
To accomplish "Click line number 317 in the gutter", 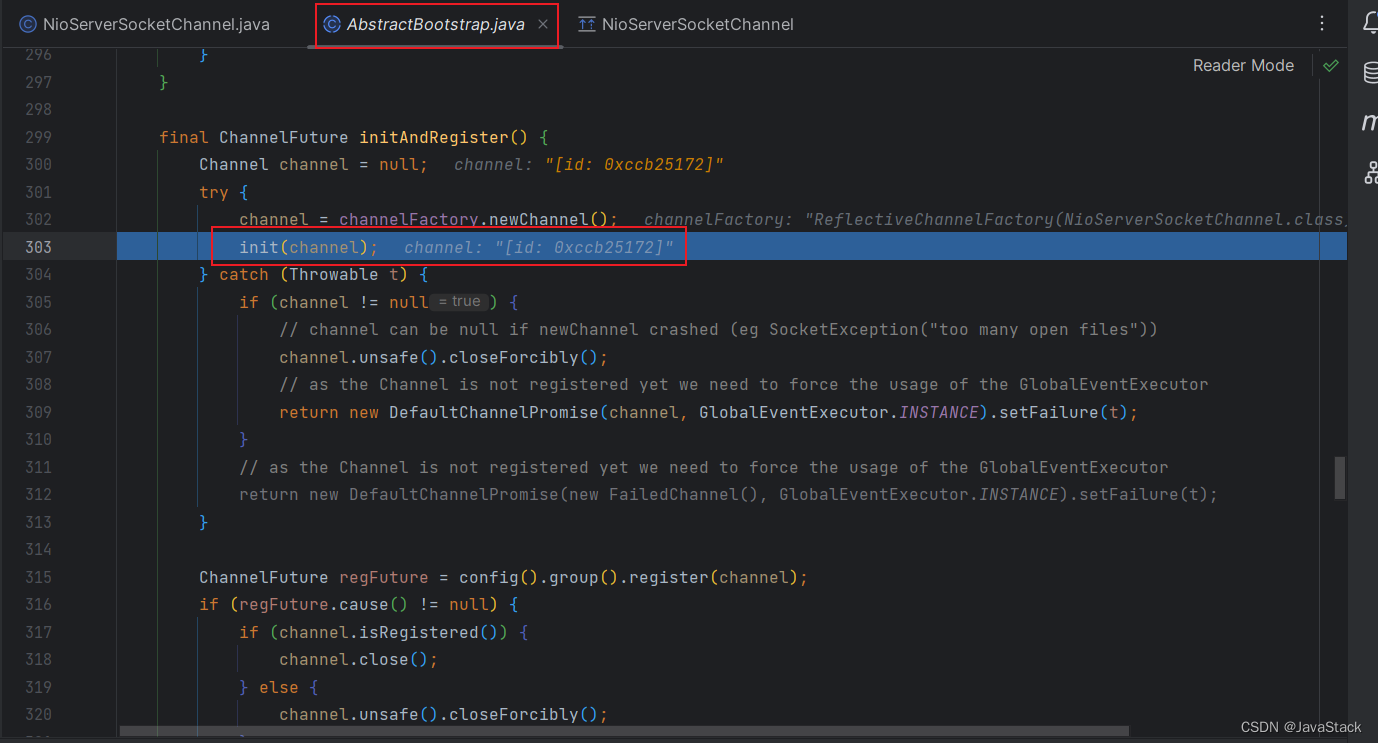I will click(x=38, y=632).
